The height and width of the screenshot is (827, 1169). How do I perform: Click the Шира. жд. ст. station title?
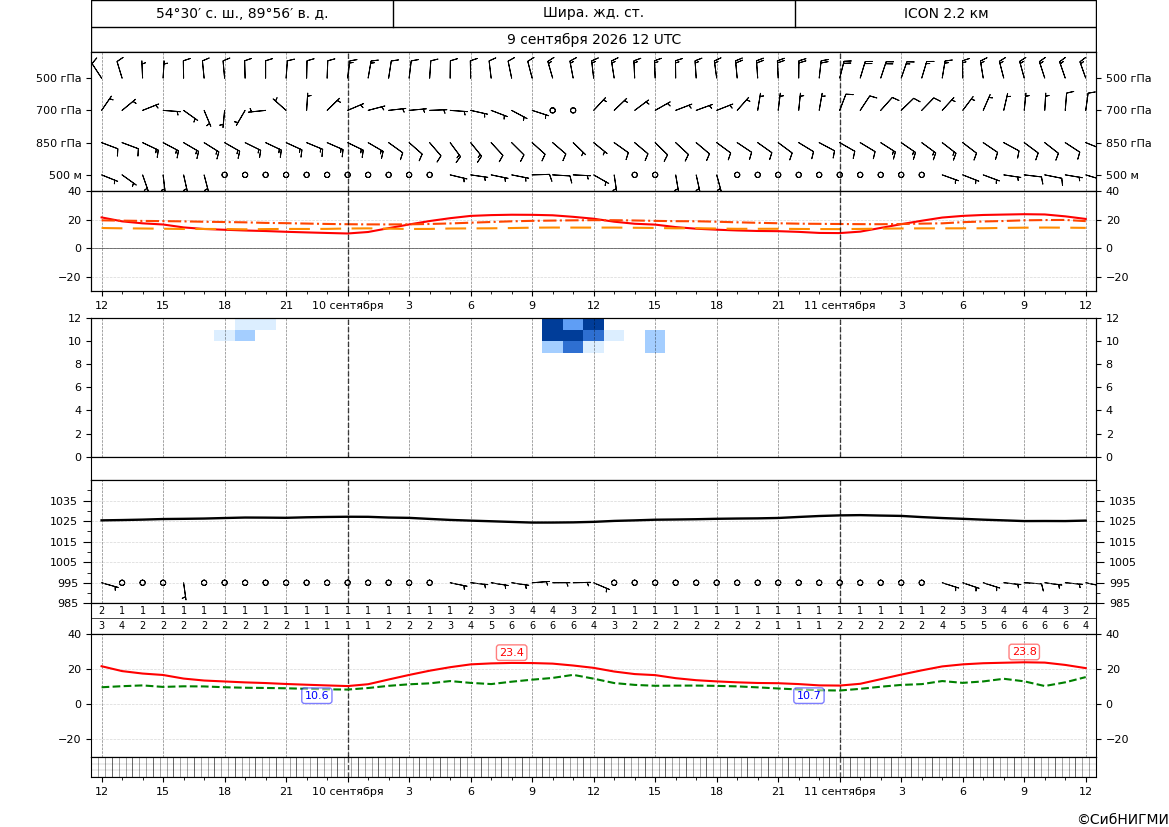593,13
